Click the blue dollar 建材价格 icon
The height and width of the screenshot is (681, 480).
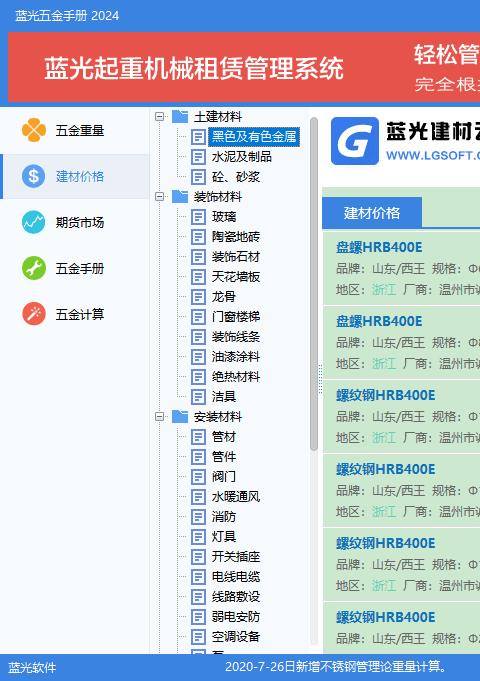coord(34,176)
